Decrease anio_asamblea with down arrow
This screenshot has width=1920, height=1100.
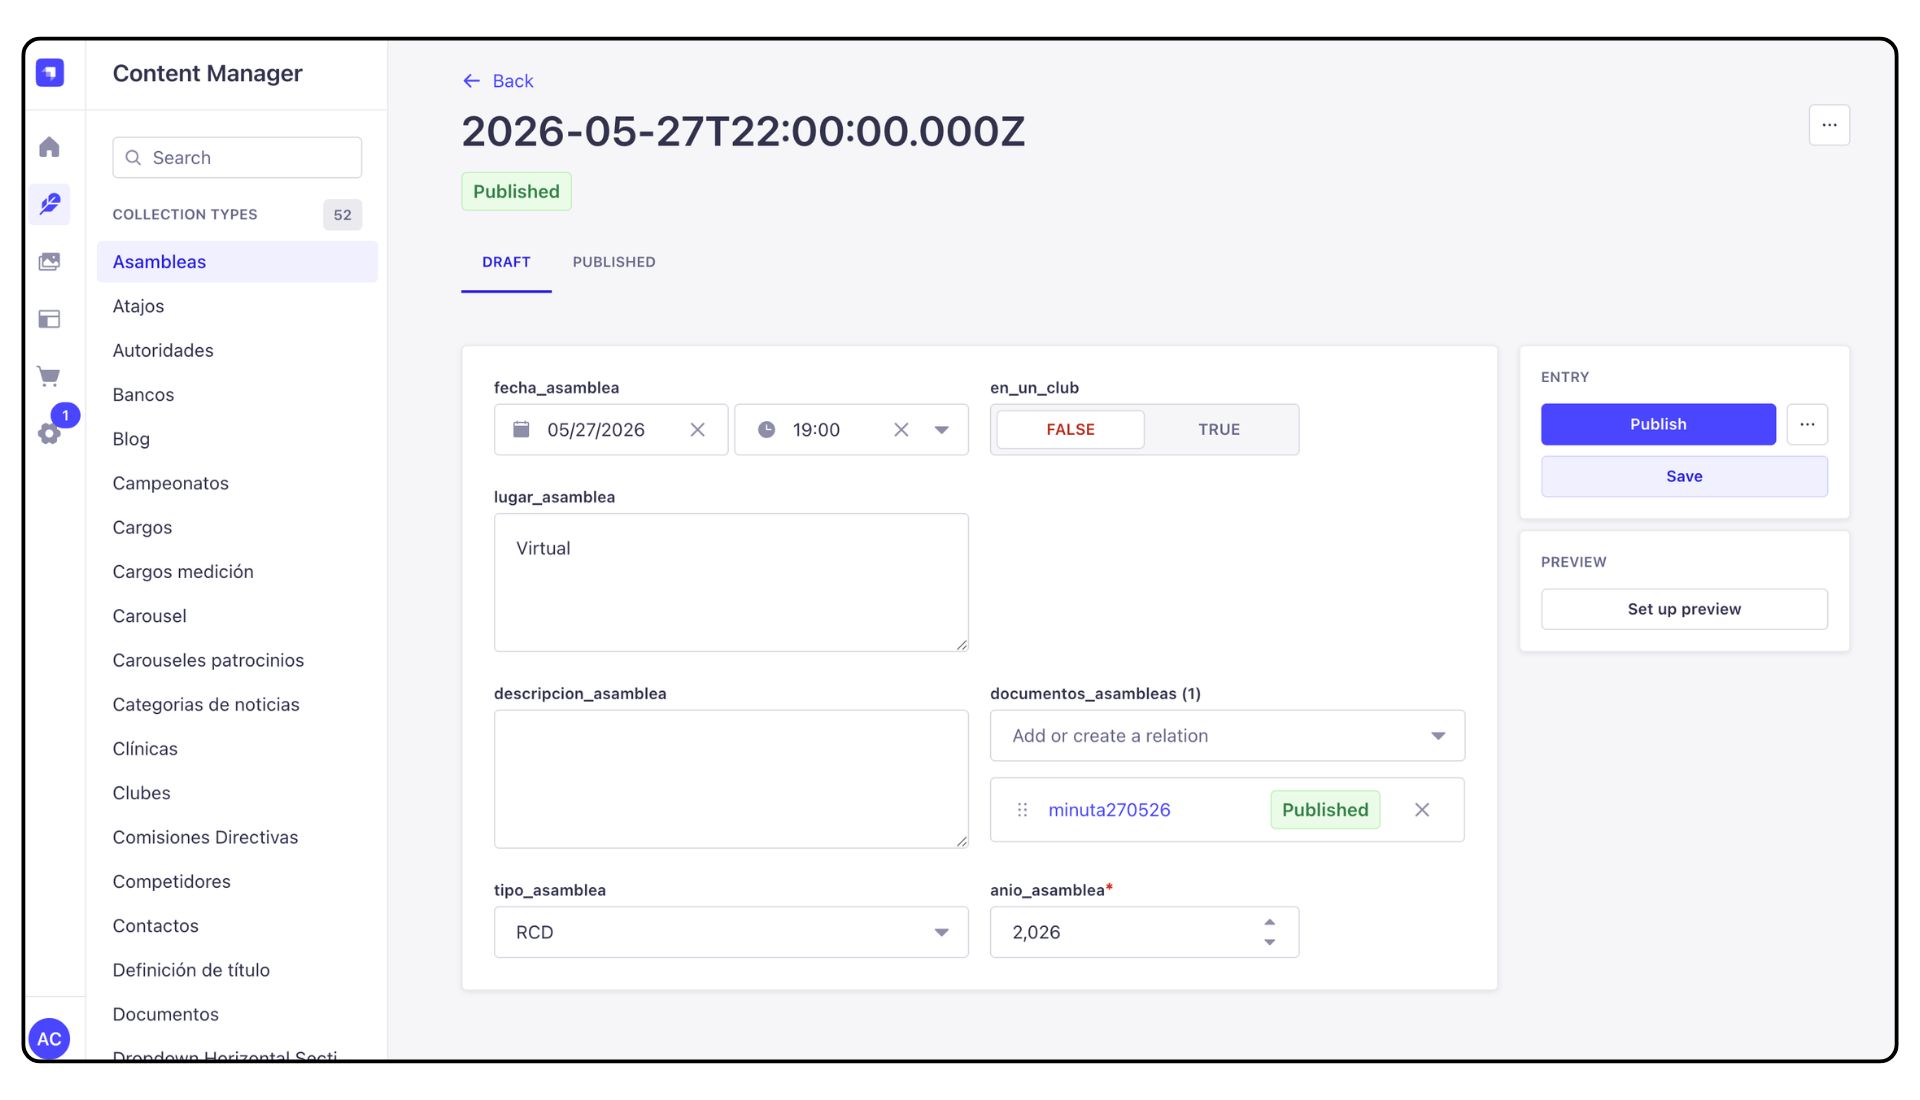(x=1269, y=942)
